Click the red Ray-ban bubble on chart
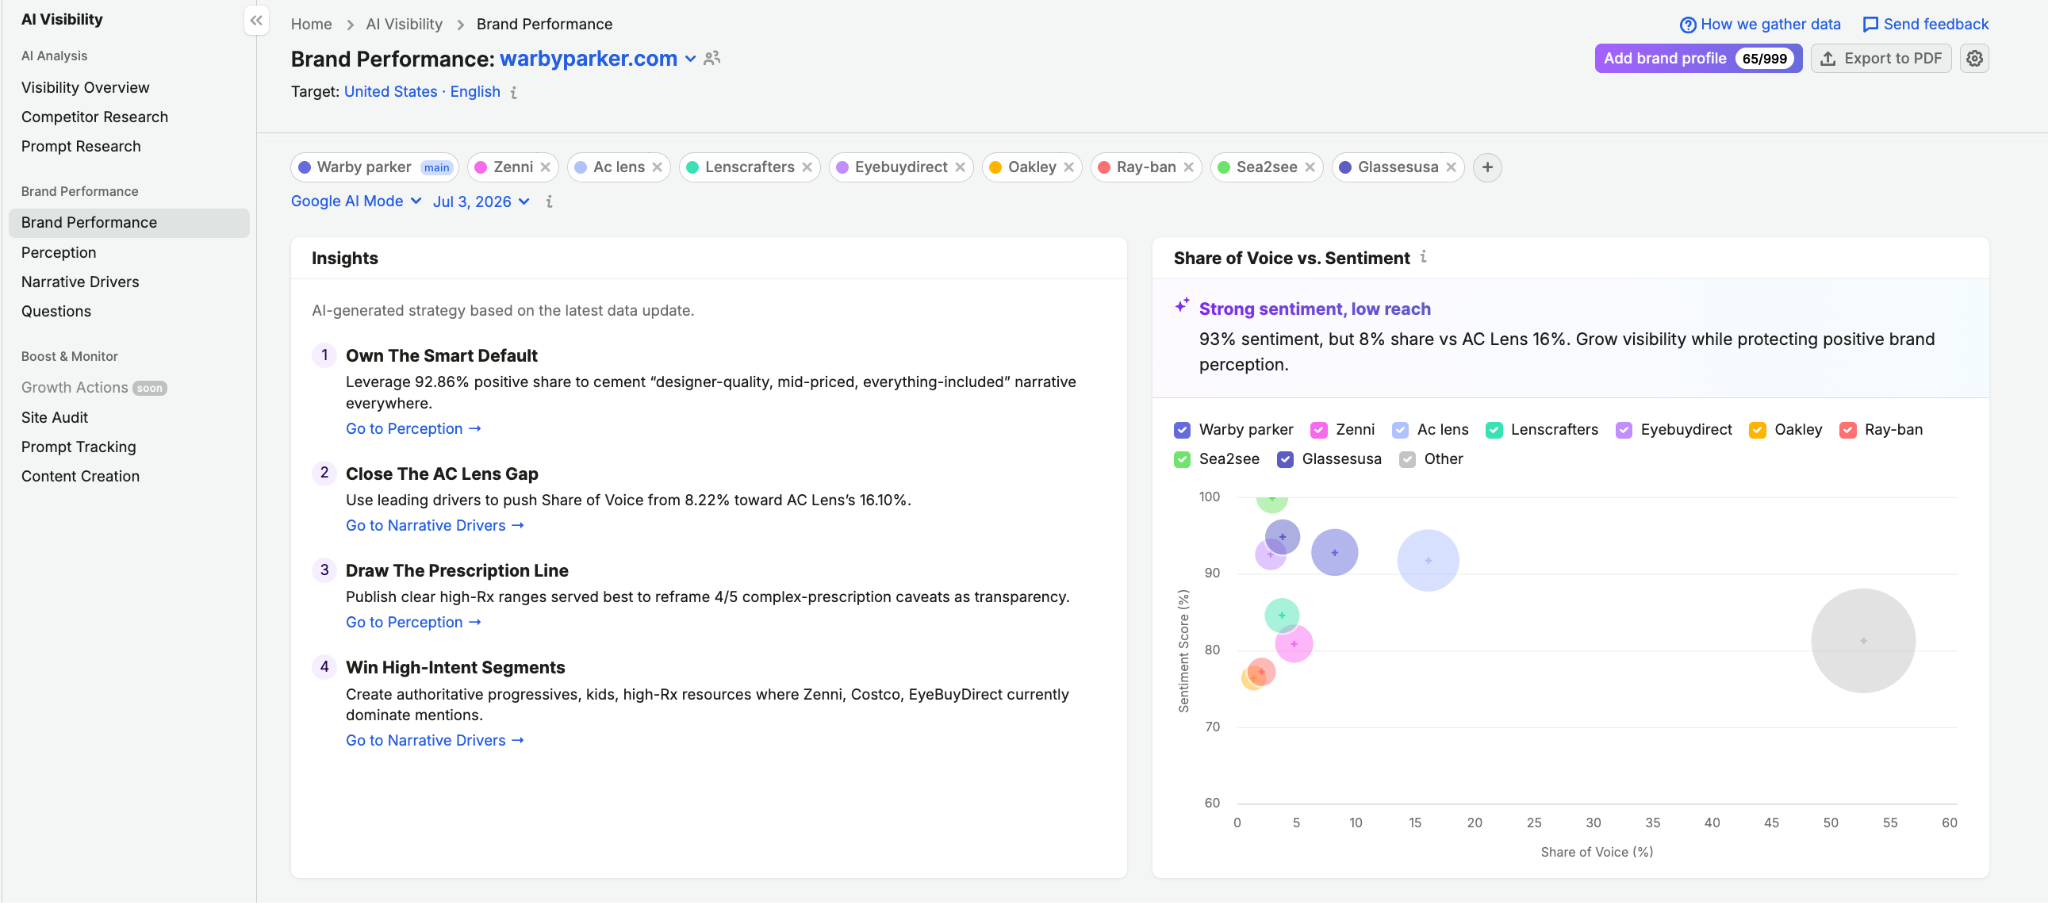Viewport: 2048px width, 903px height. [1262, 672]
